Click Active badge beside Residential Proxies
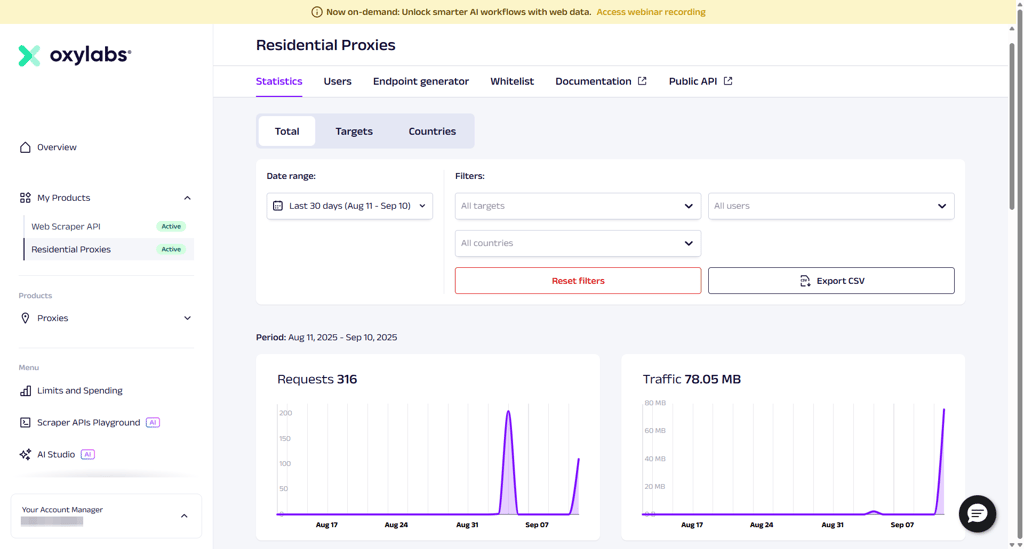Image resolution: width=1024 pixels, height=549 pixels. pos(171,249)
